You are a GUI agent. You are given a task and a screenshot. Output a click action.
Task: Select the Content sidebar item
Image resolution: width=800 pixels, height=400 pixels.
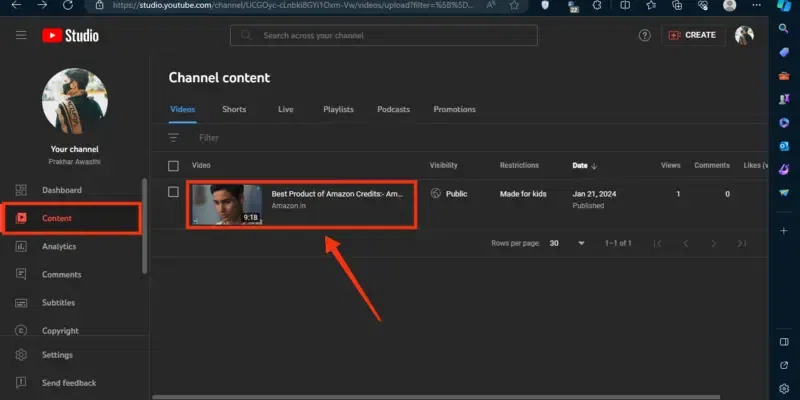pos(71,218)
